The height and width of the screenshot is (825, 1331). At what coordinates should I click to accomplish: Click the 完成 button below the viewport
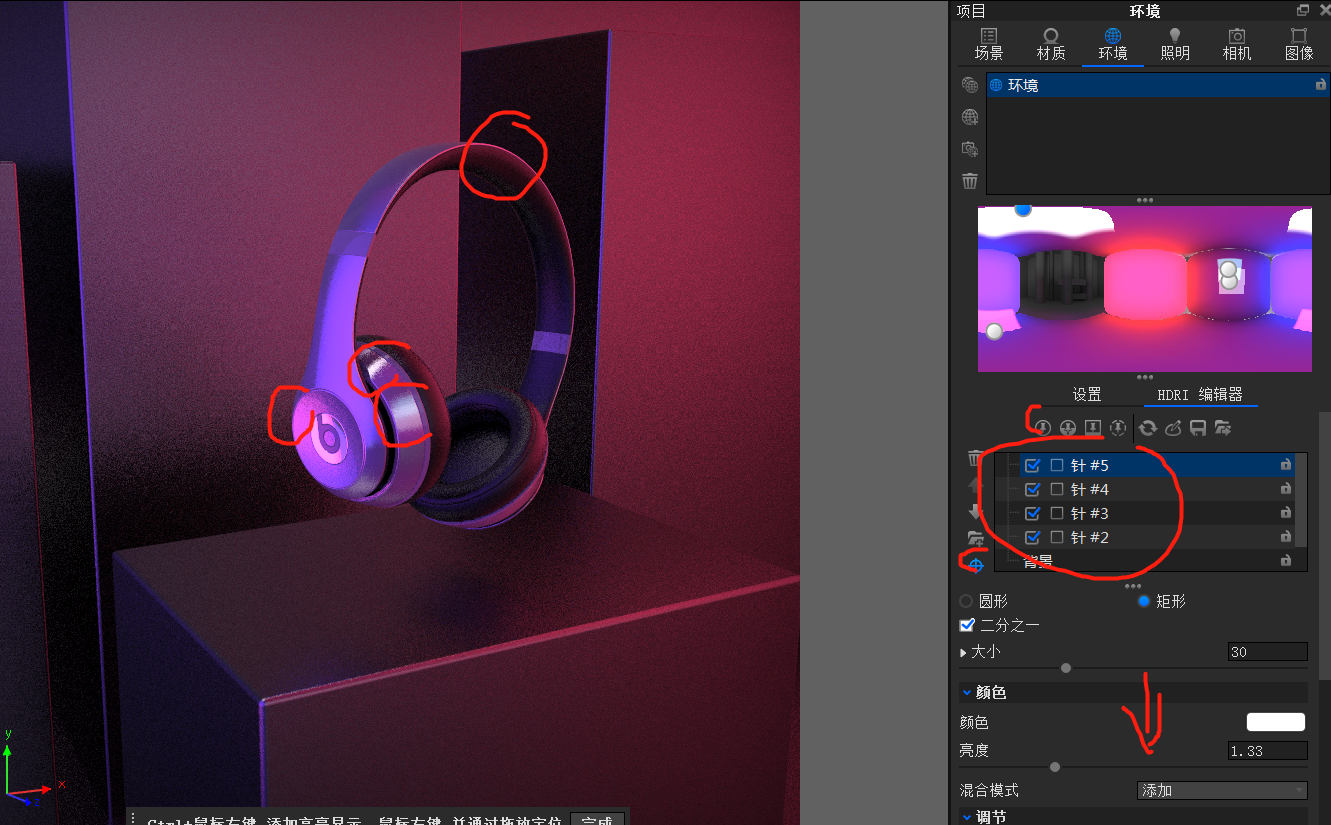click(597, 819)
